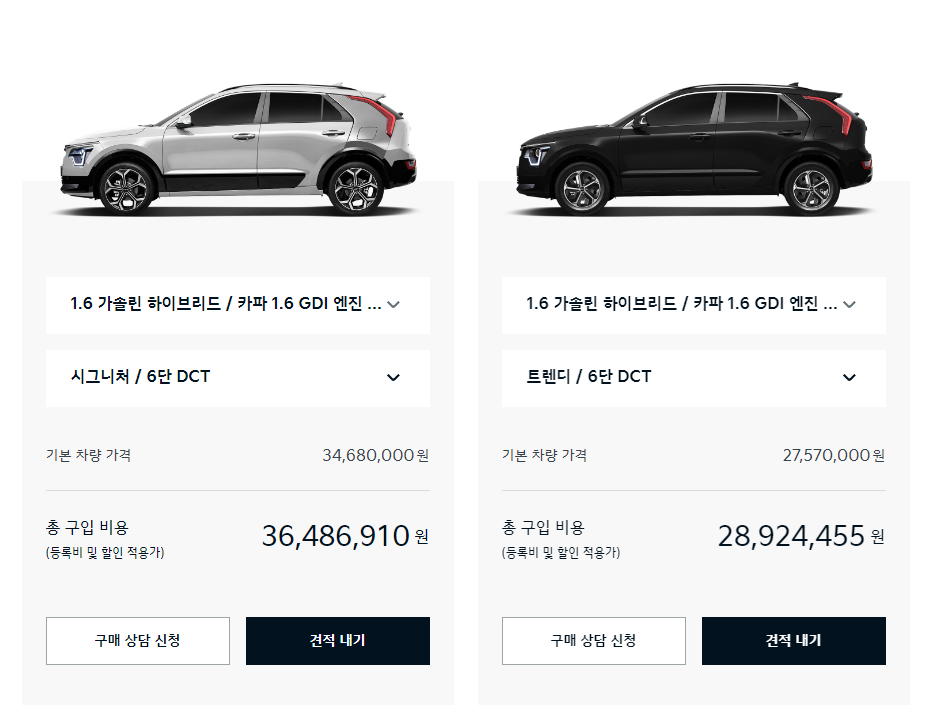927x725 pixels.
Task: Open the engine dropdown for the white Niro
Action: [237, 304]
